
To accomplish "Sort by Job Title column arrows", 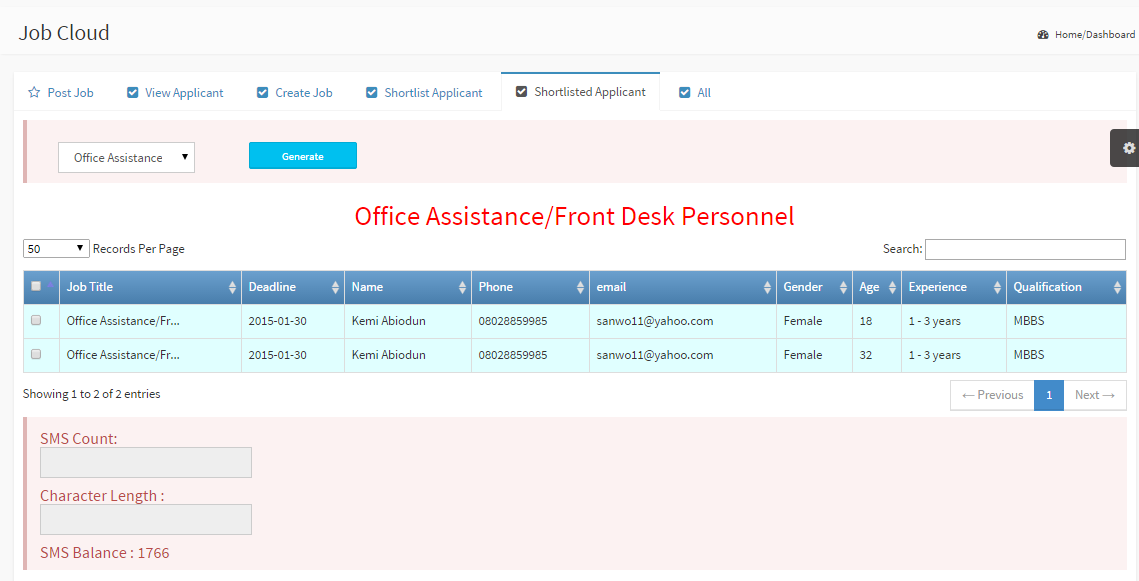I will (x=233, y=288).
